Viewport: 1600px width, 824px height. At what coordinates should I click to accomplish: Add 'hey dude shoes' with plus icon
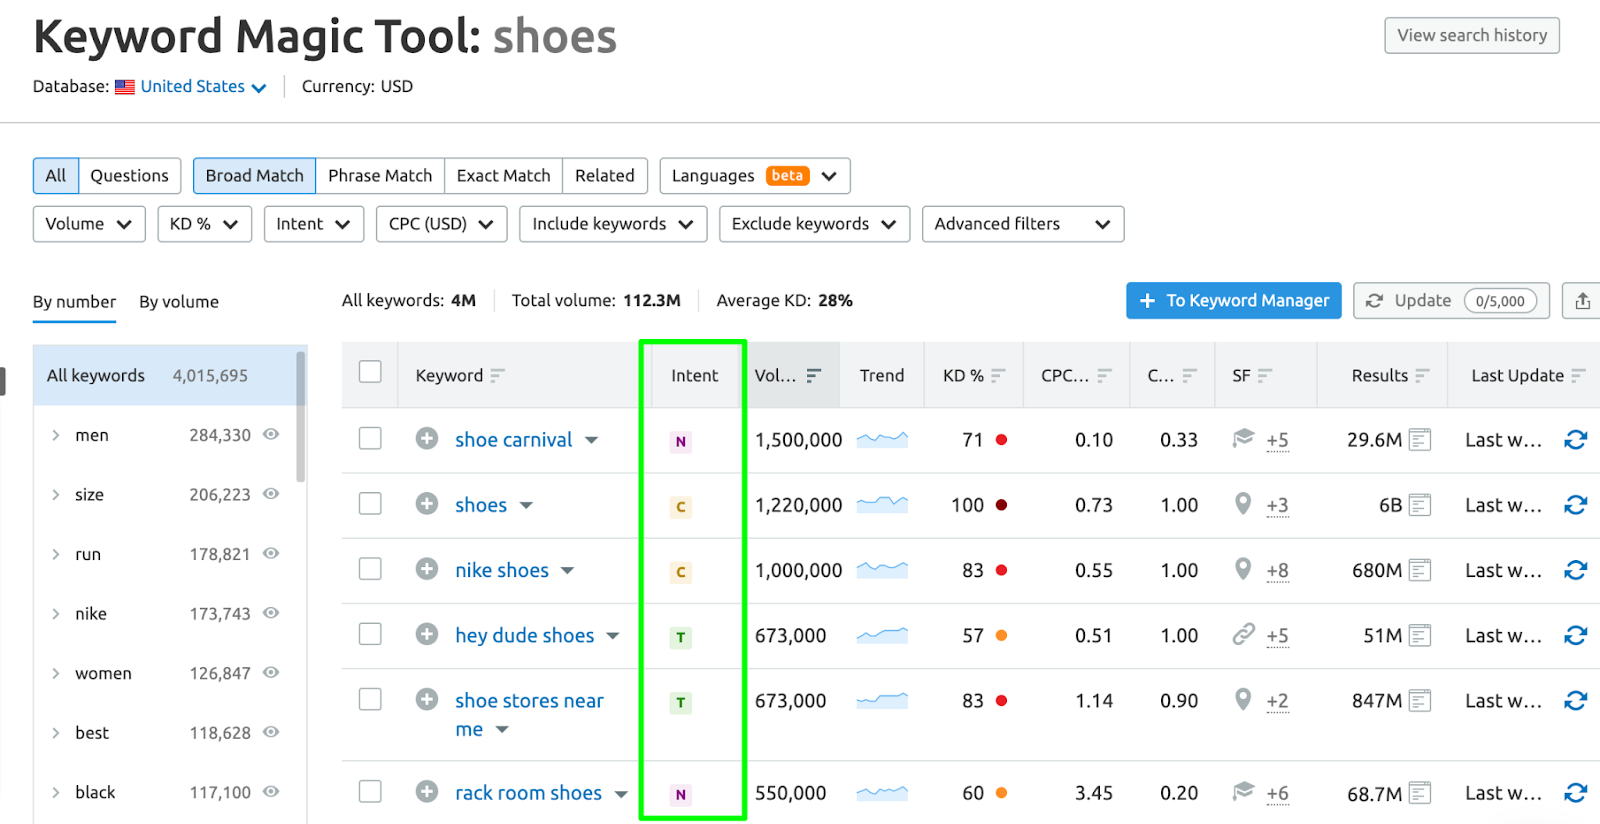point(427,634)
